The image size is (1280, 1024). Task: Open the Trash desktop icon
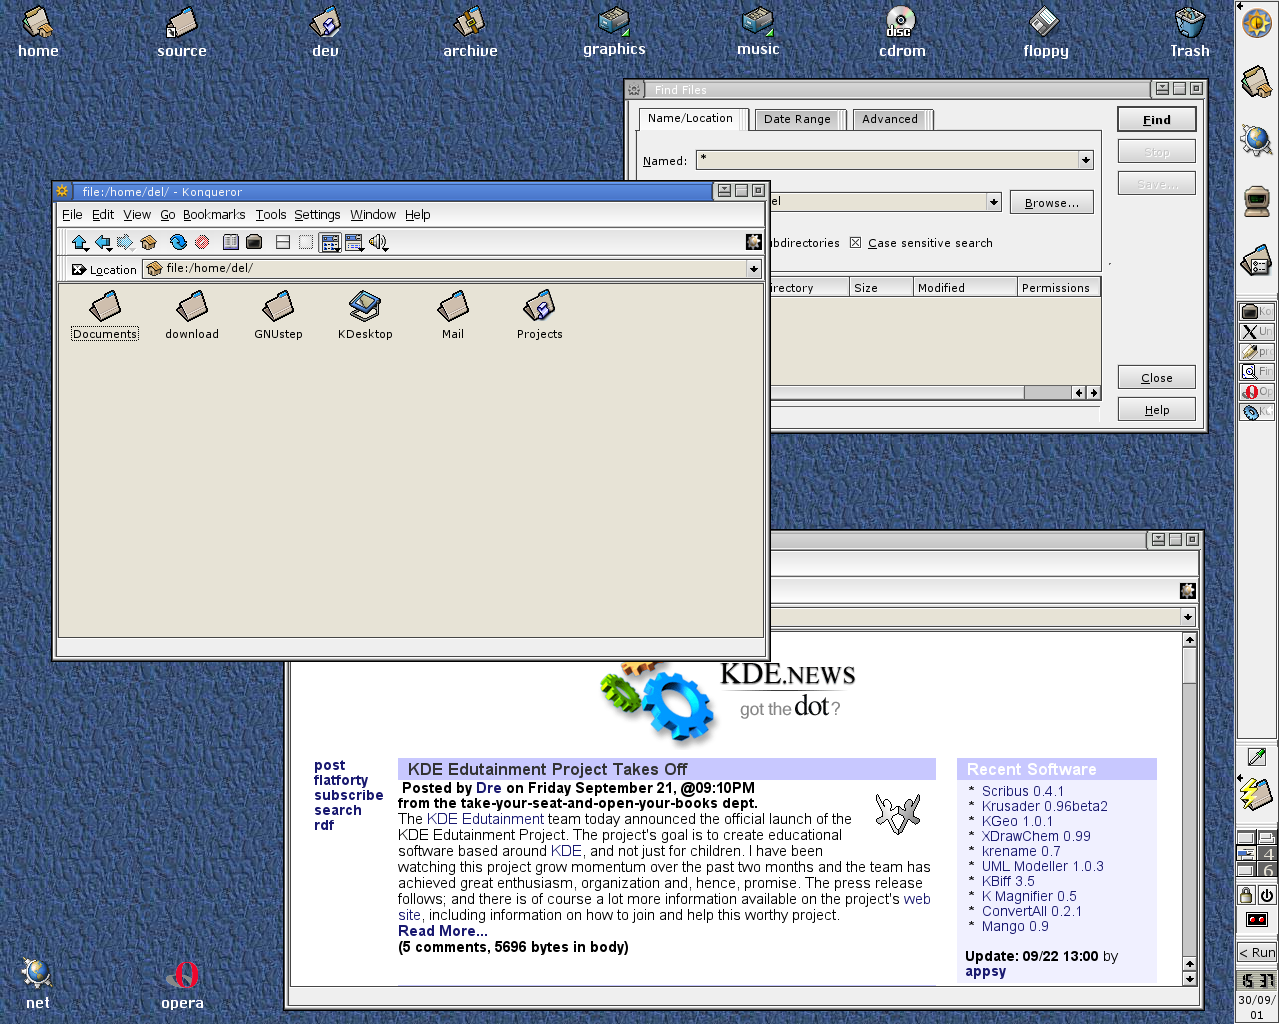click(1190, 32)
